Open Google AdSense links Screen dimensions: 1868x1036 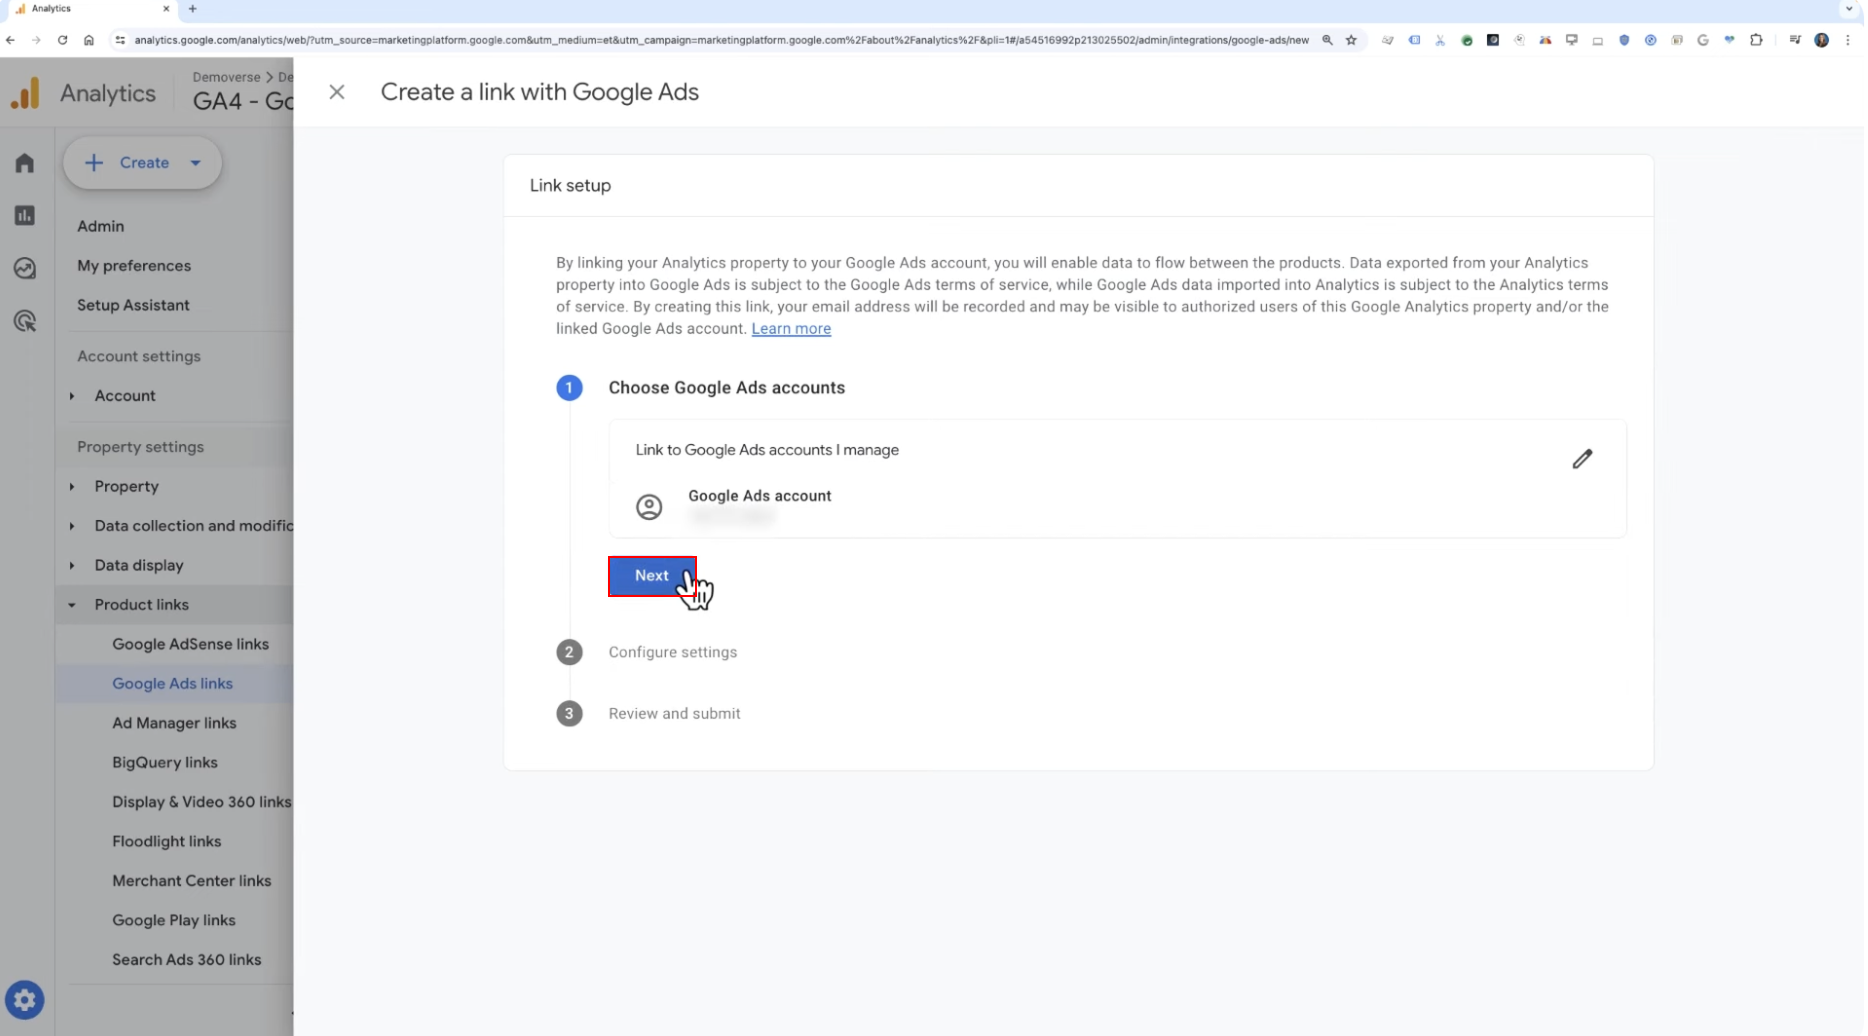click(191, 645)
